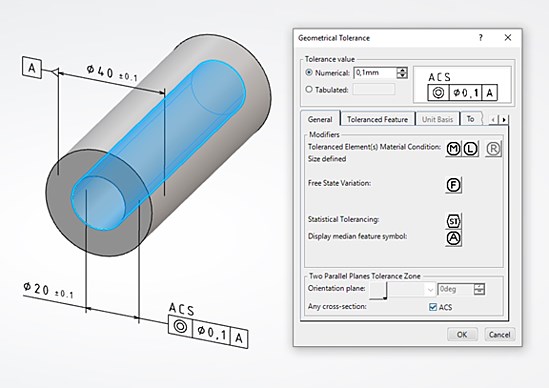Image resolution: width=549 pixels, height=388 pixels.
Task: Click the Cancel button
Action: click(500, 334)
